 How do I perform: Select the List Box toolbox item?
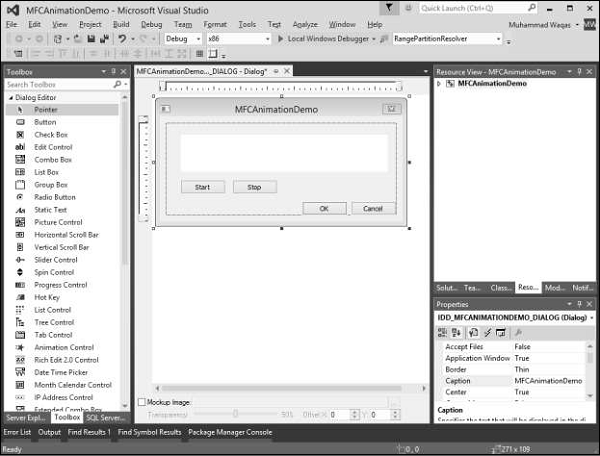coord(62,172)
